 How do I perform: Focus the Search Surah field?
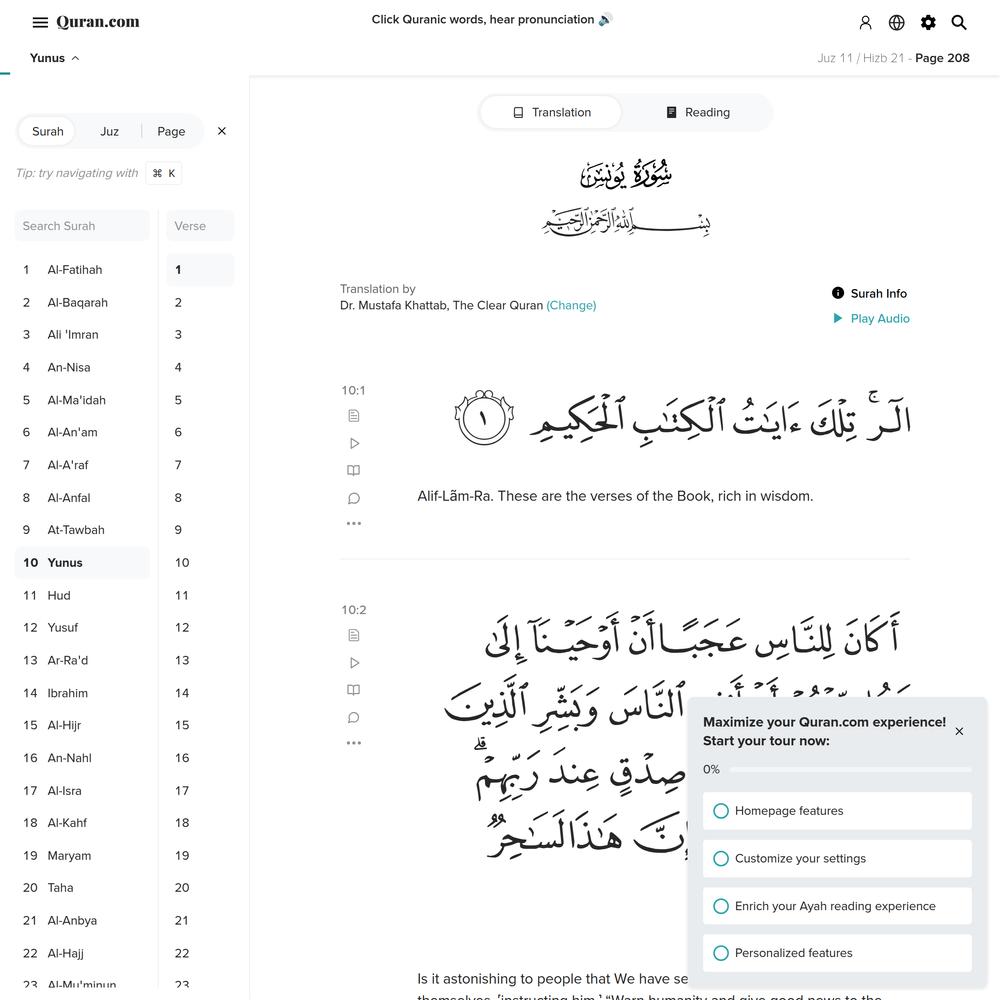[82, 226]
